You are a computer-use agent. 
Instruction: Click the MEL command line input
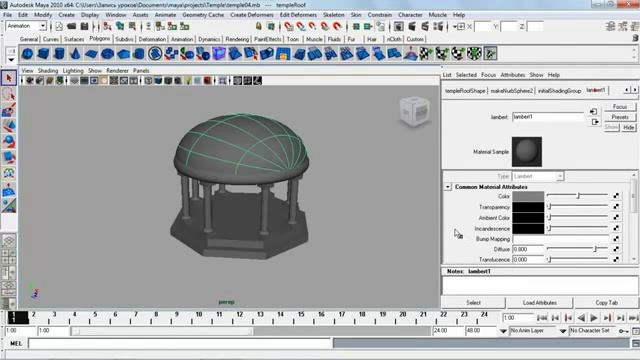point(179,344)
